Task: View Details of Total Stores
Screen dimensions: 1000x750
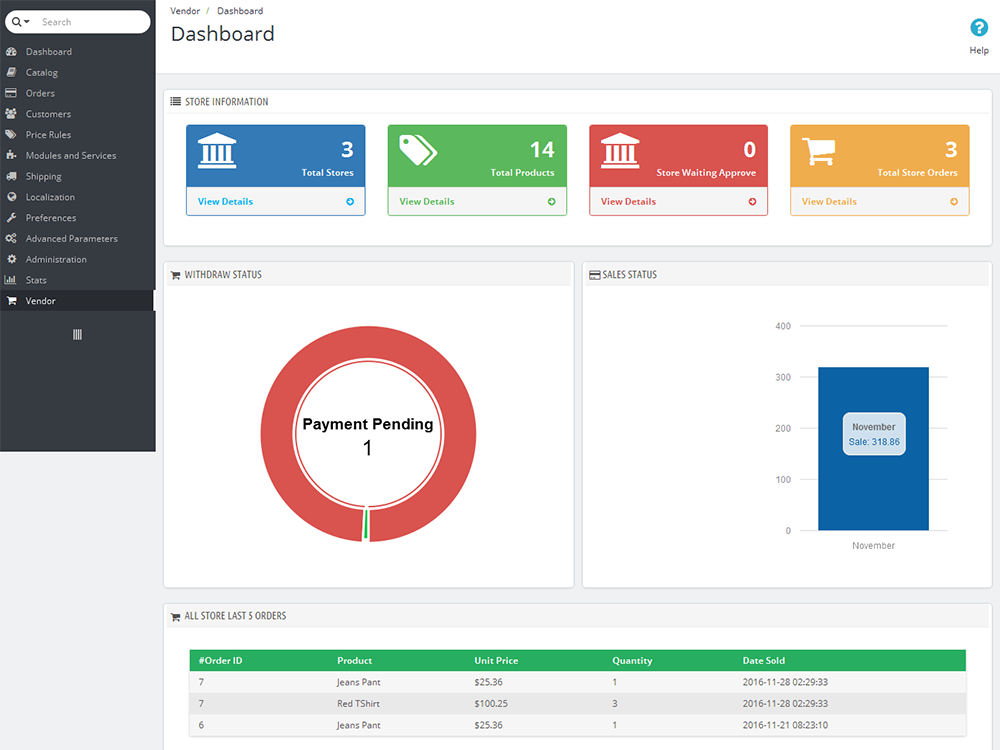Action: click(225, 202)
